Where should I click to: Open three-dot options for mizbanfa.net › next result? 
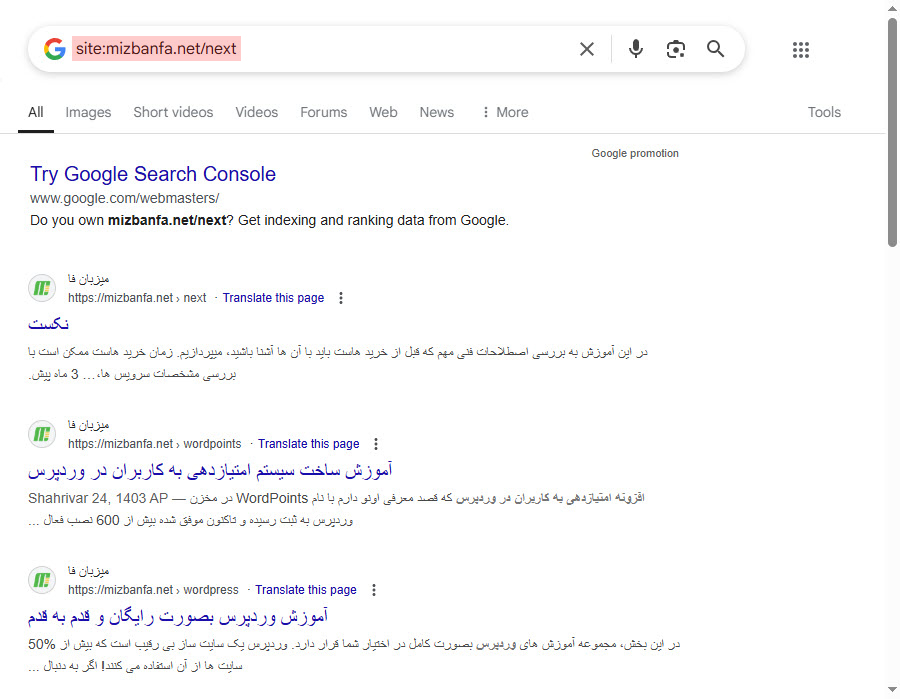341,298
